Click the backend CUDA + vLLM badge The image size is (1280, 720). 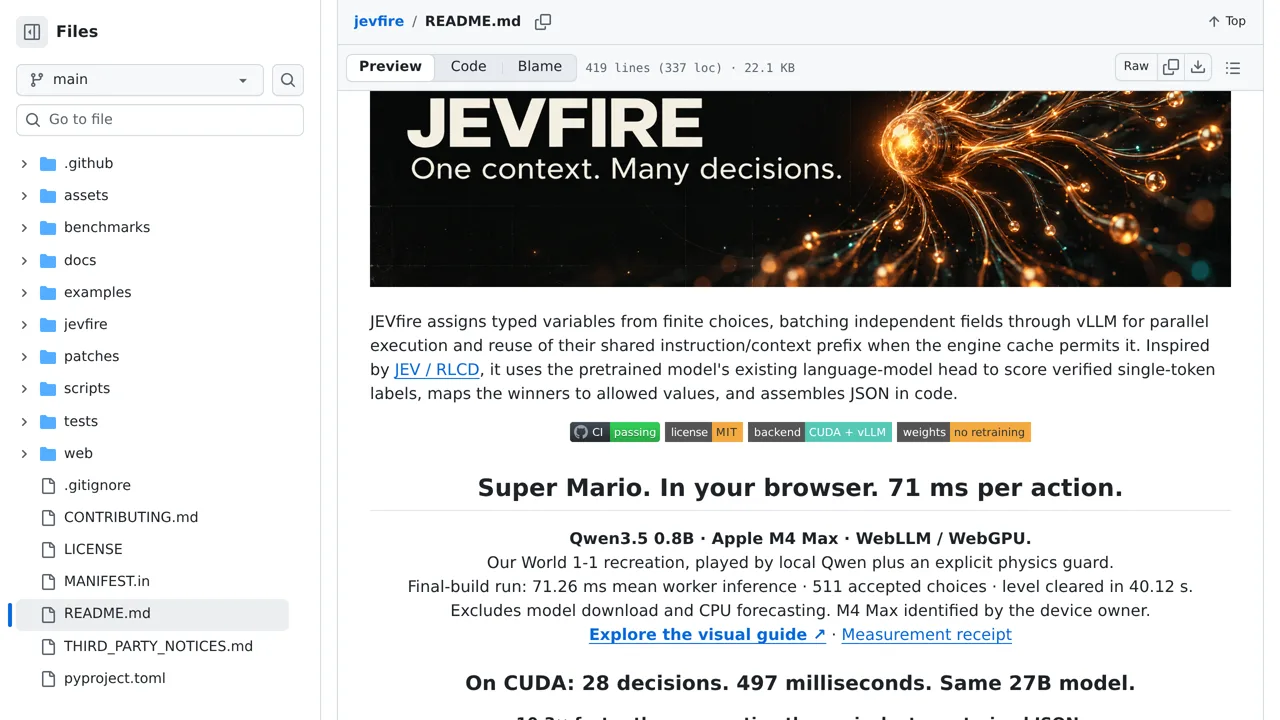coord(820,432)
